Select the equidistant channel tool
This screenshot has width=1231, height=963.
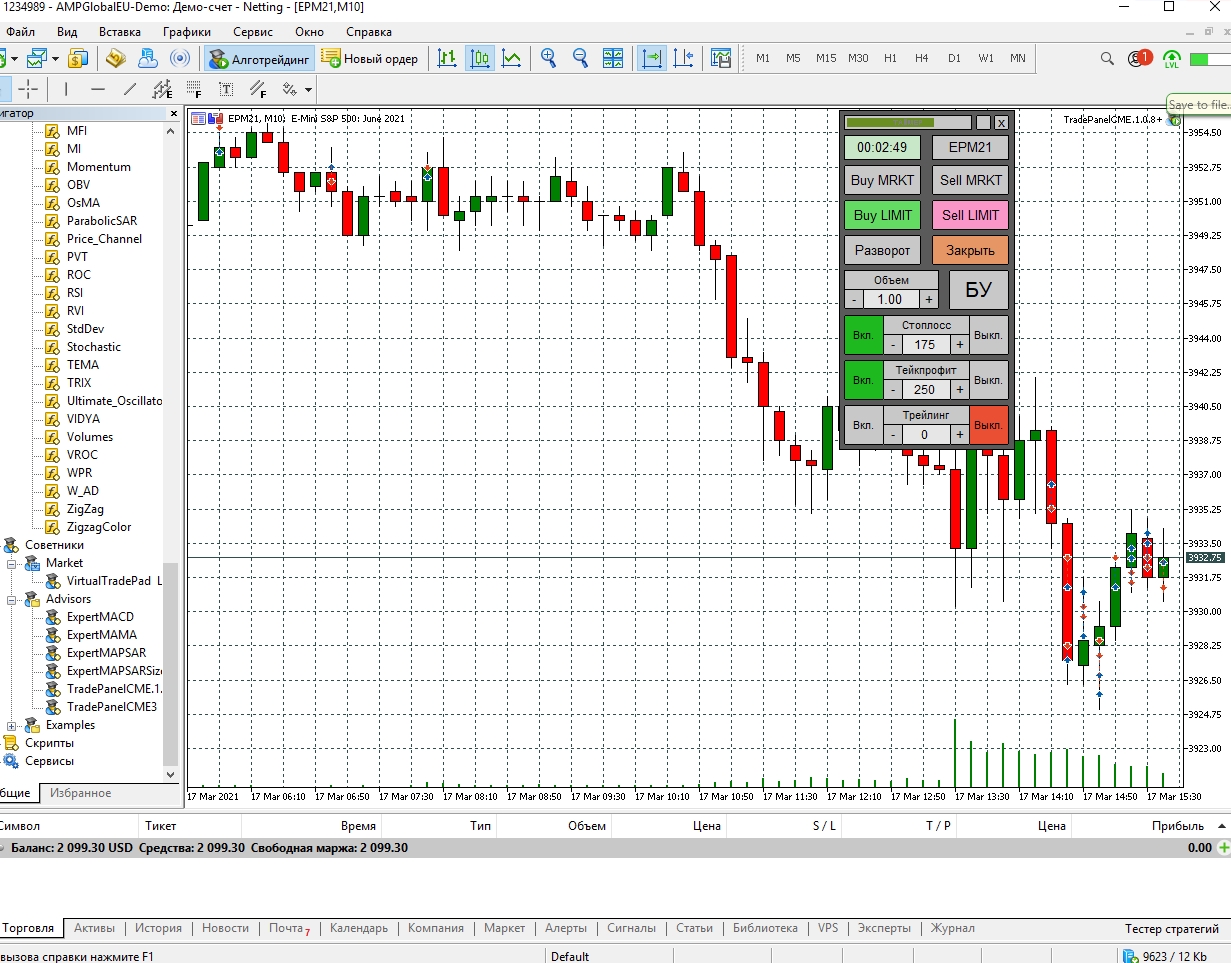coord(162,89)
